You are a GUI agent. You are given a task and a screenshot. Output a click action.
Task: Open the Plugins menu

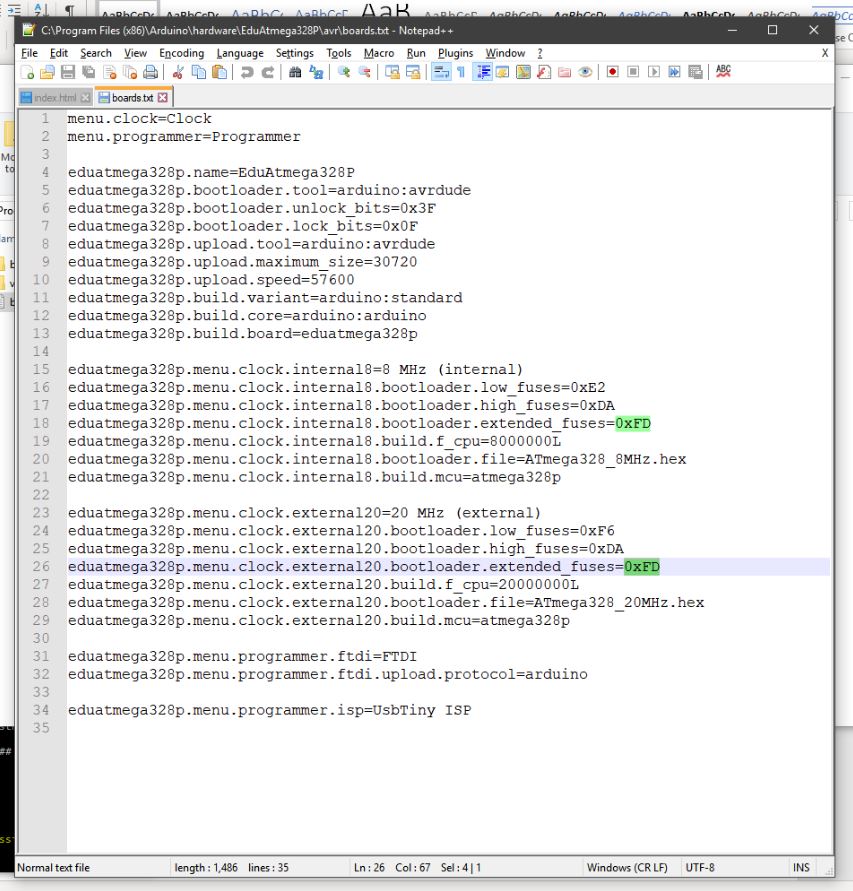pyautogui.click(x=455, y=53)
